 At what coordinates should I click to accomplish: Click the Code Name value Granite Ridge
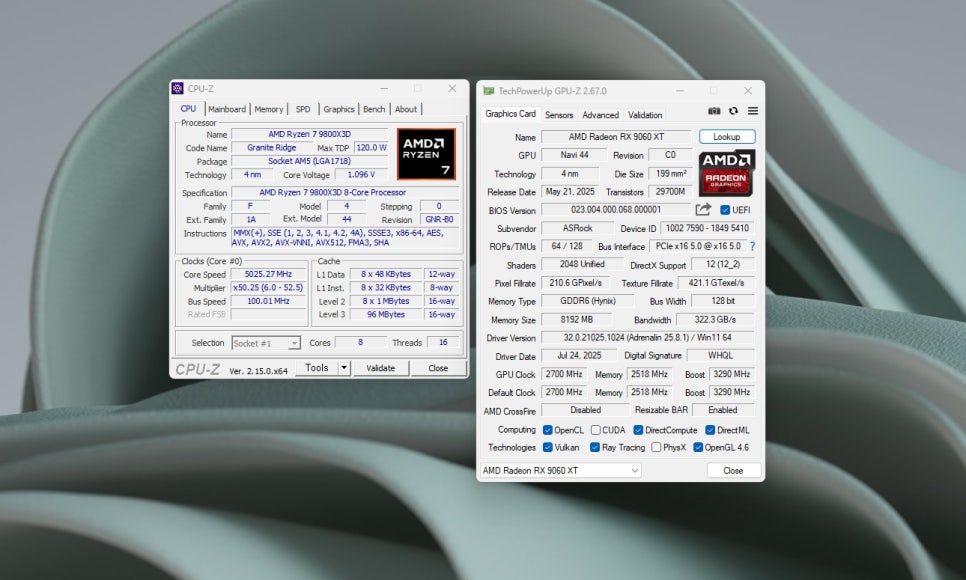(x=272, y=148)
